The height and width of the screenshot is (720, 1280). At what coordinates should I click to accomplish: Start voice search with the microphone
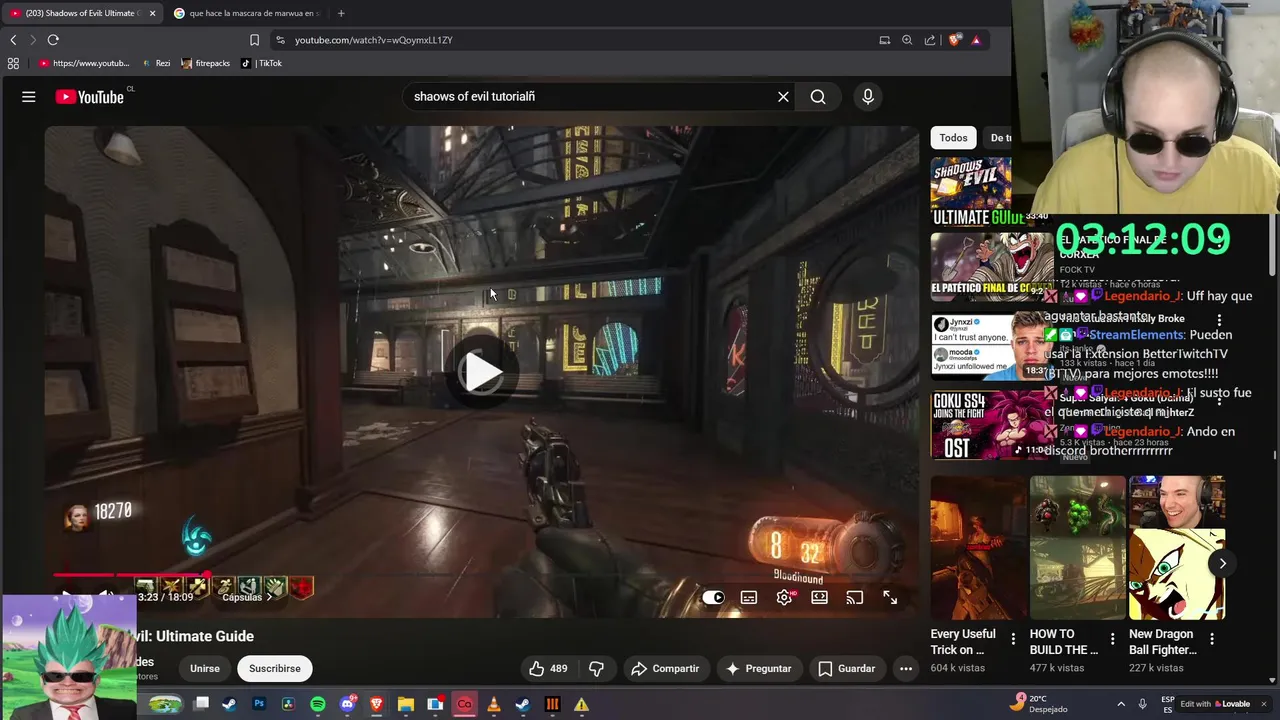coord(868,97)
